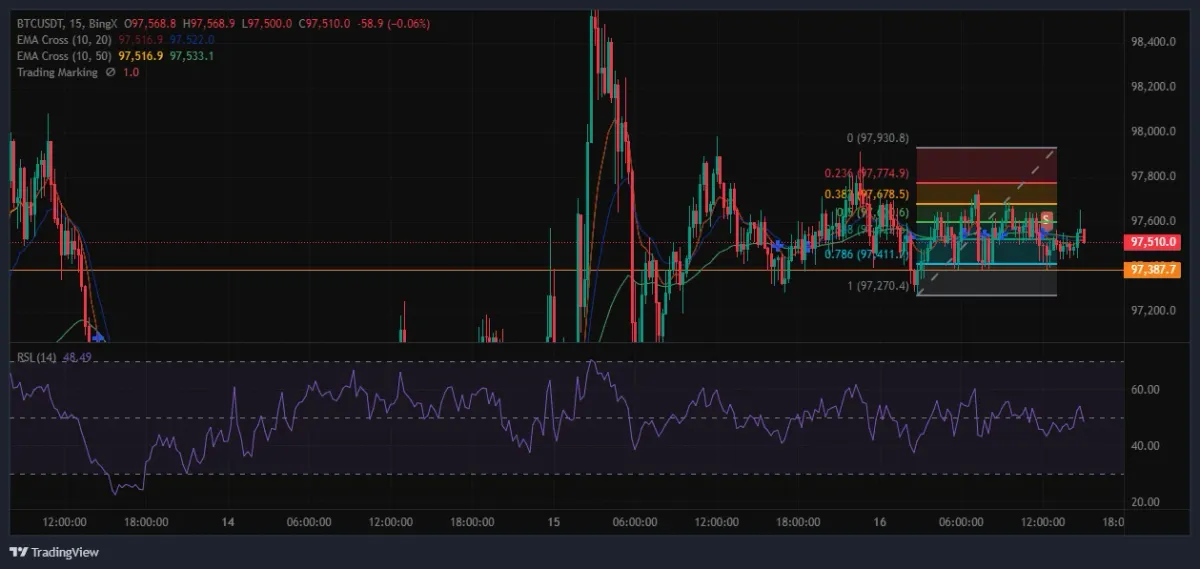Viewport: 1200px width, 569px height.
Task: Click the 98,200.0 price axis label
Action: pos(1152,87)
